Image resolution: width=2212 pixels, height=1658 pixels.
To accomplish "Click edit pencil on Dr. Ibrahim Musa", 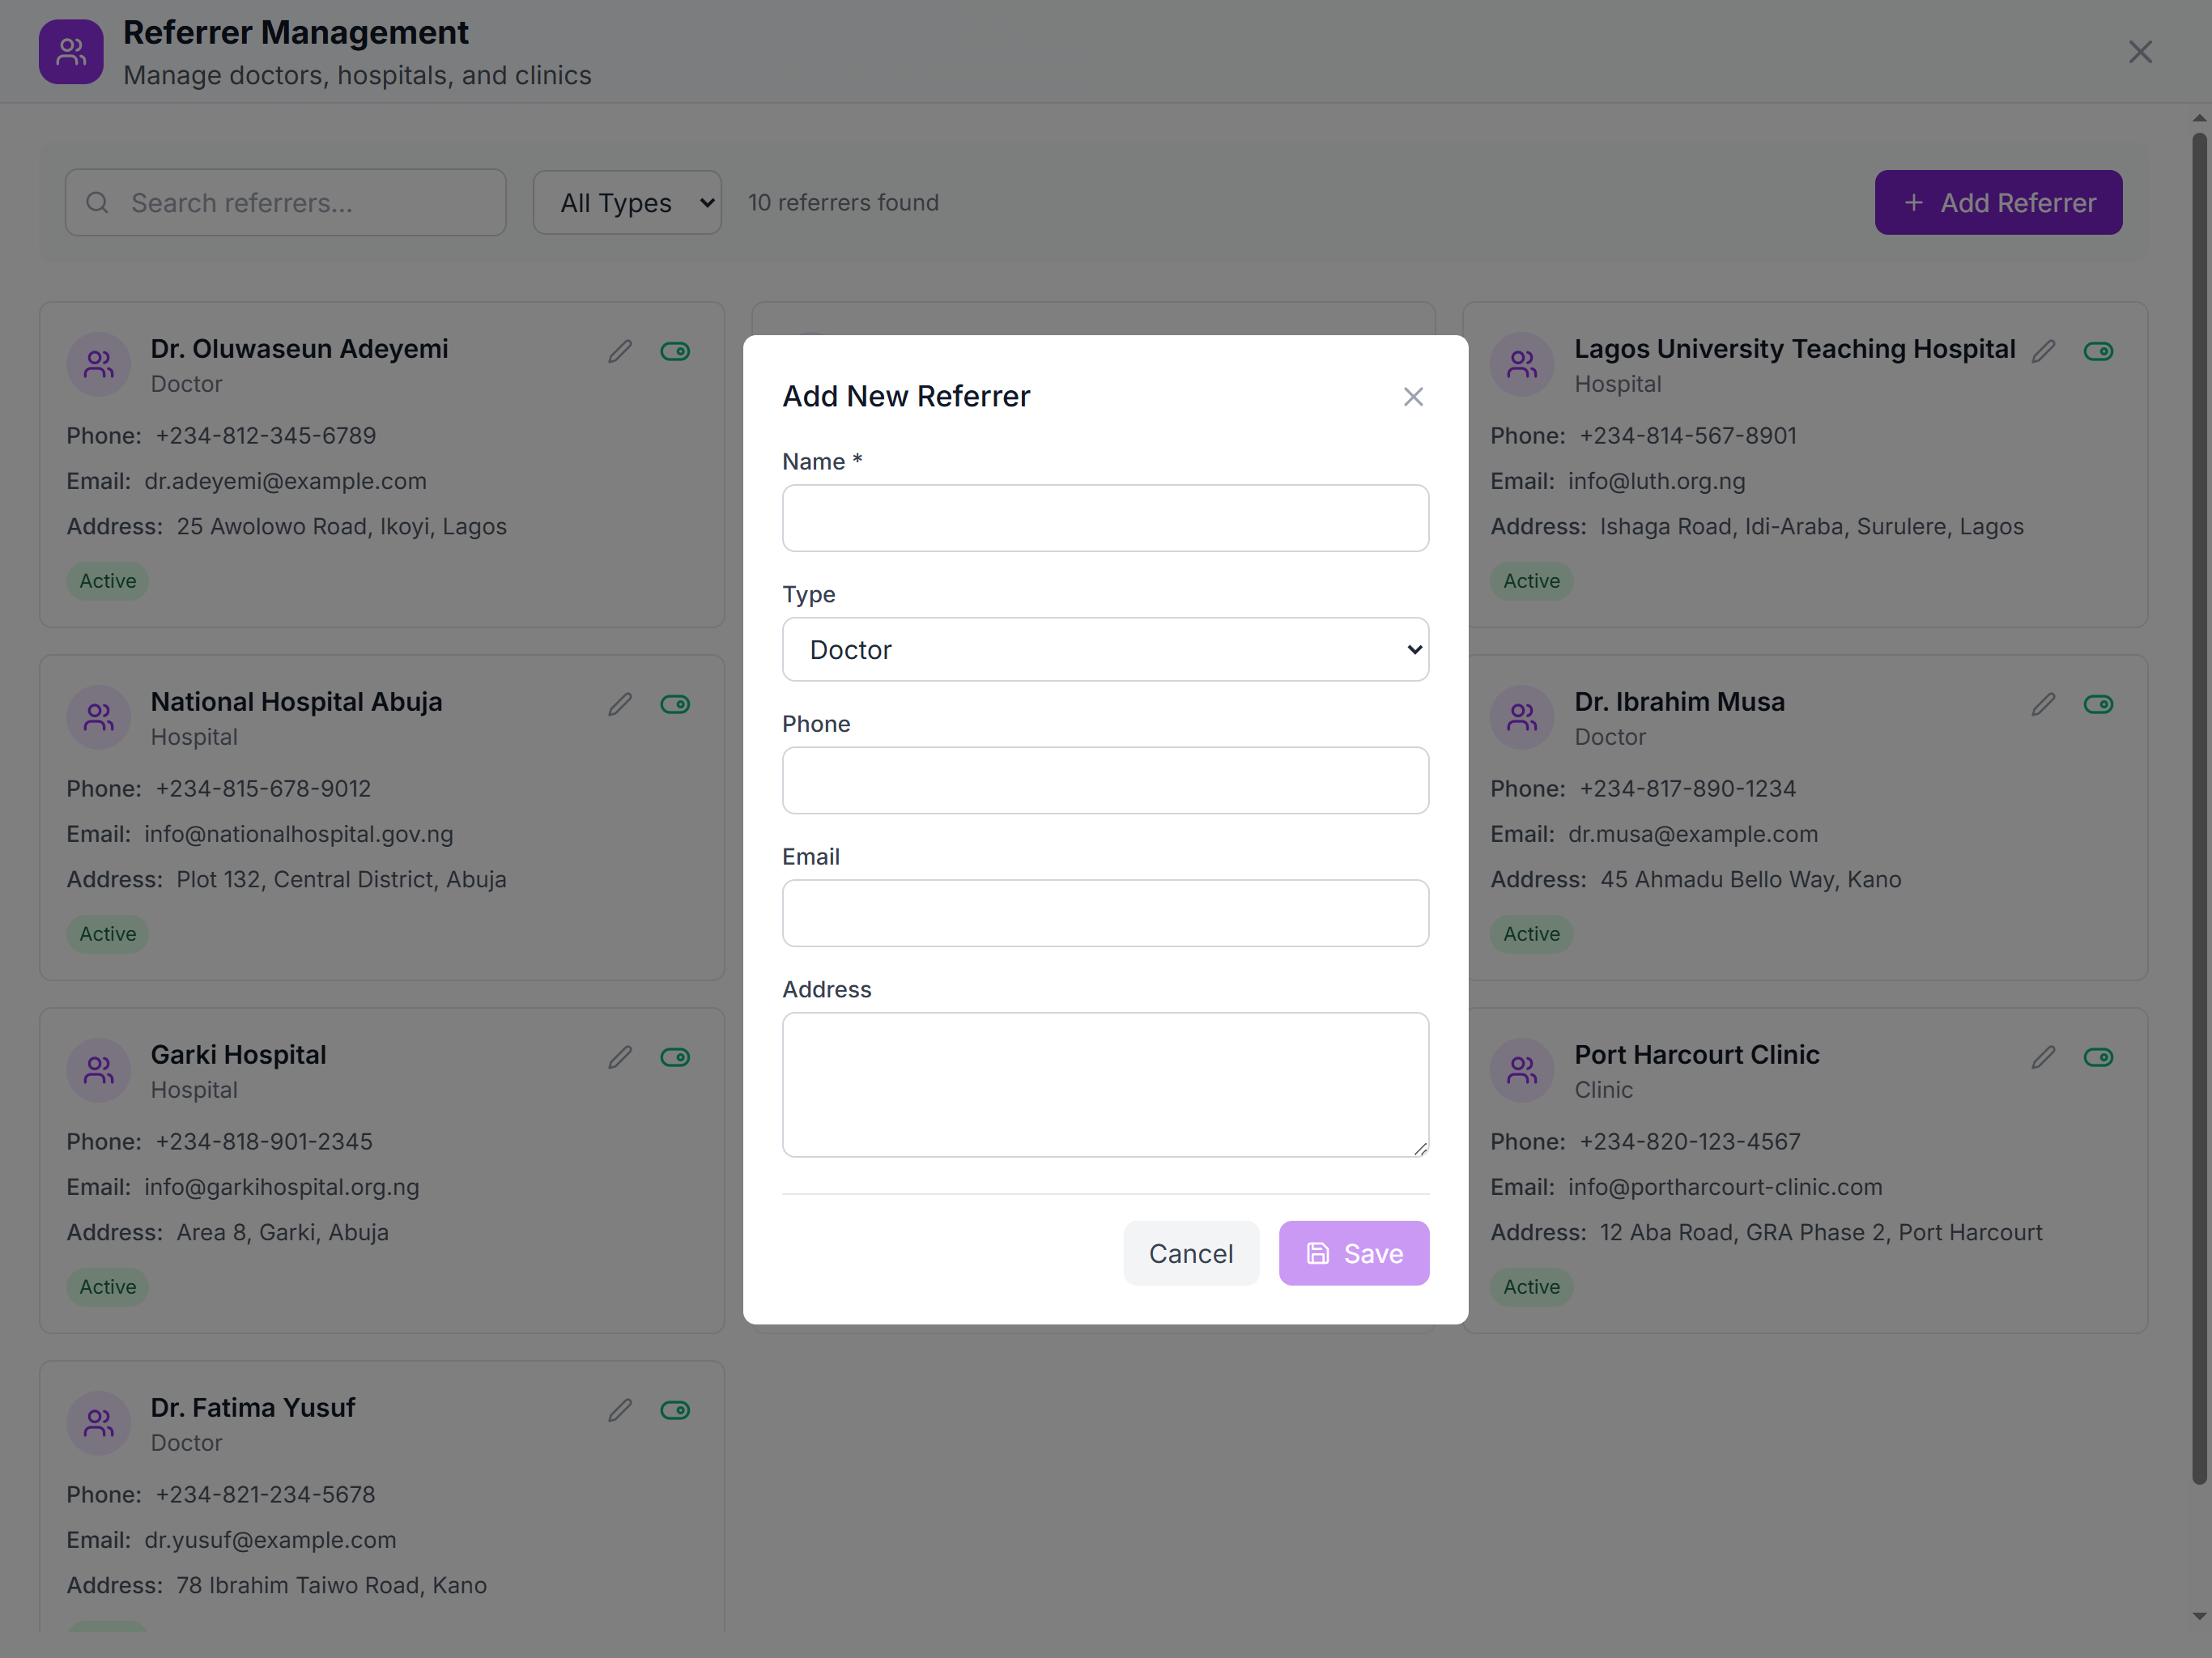I will coord(2043,704).
